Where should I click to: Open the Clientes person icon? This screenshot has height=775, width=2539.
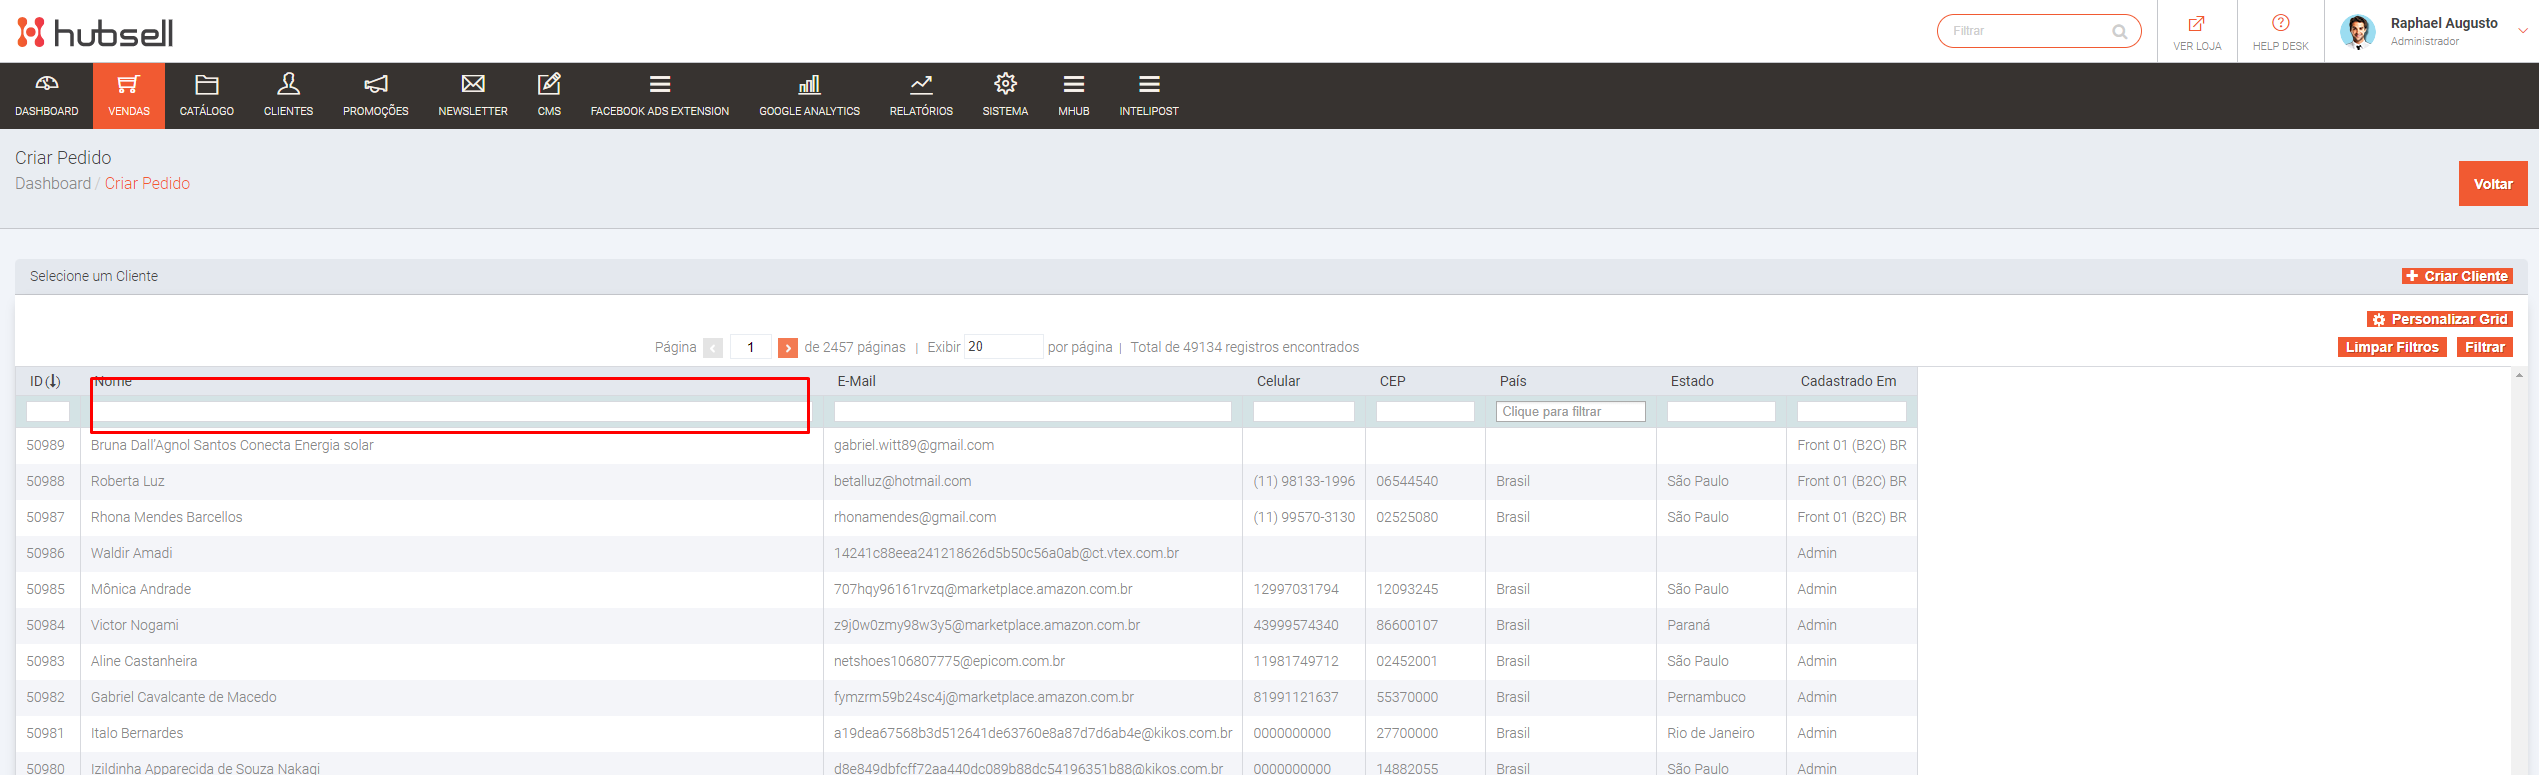(x=288, y=84)
